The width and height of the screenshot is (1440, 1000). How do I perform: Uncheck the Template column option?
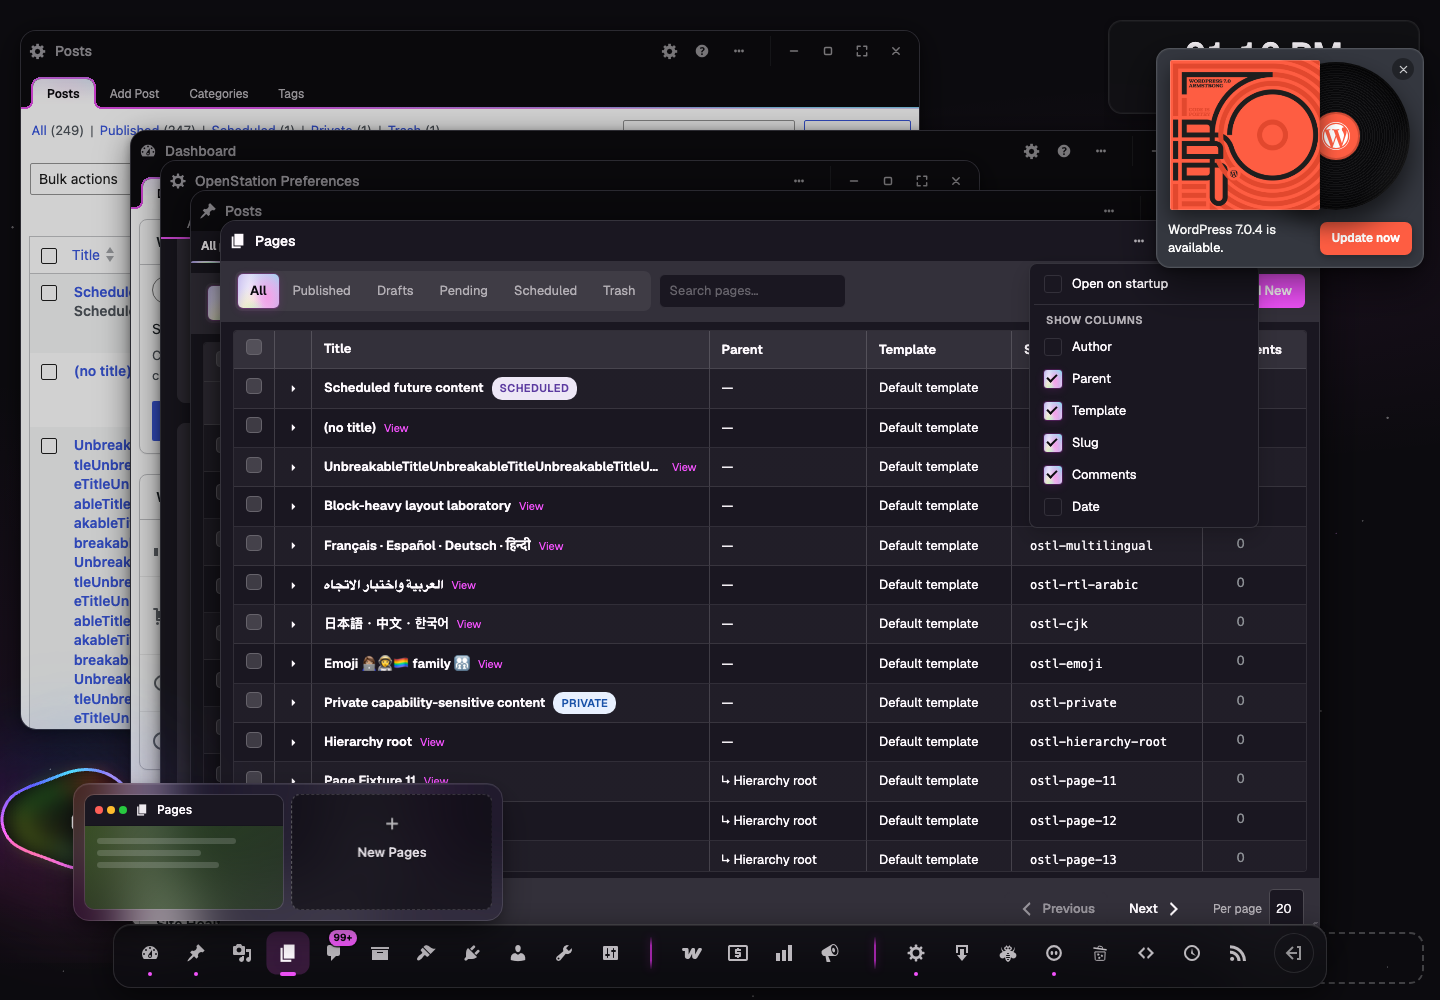[x=1053, y=411]
